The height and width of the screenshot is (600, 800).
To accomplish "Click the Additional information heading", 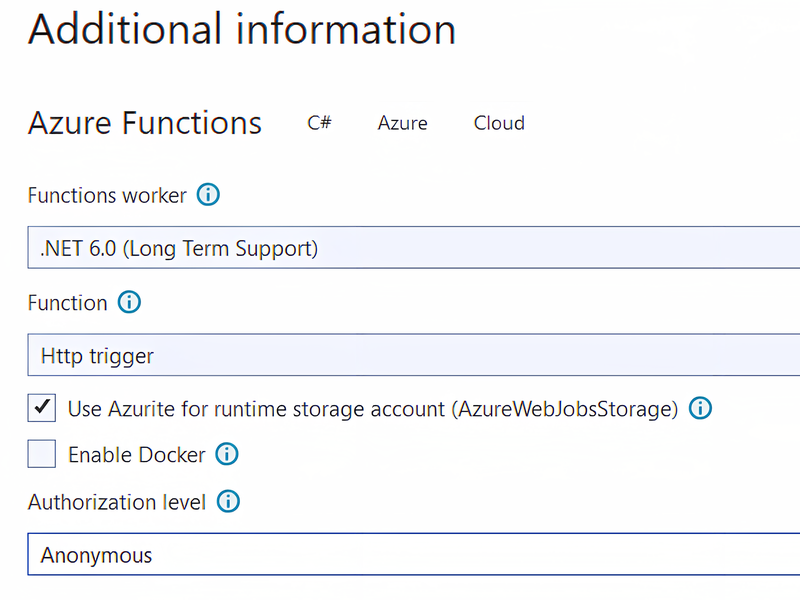I will 242,29.
